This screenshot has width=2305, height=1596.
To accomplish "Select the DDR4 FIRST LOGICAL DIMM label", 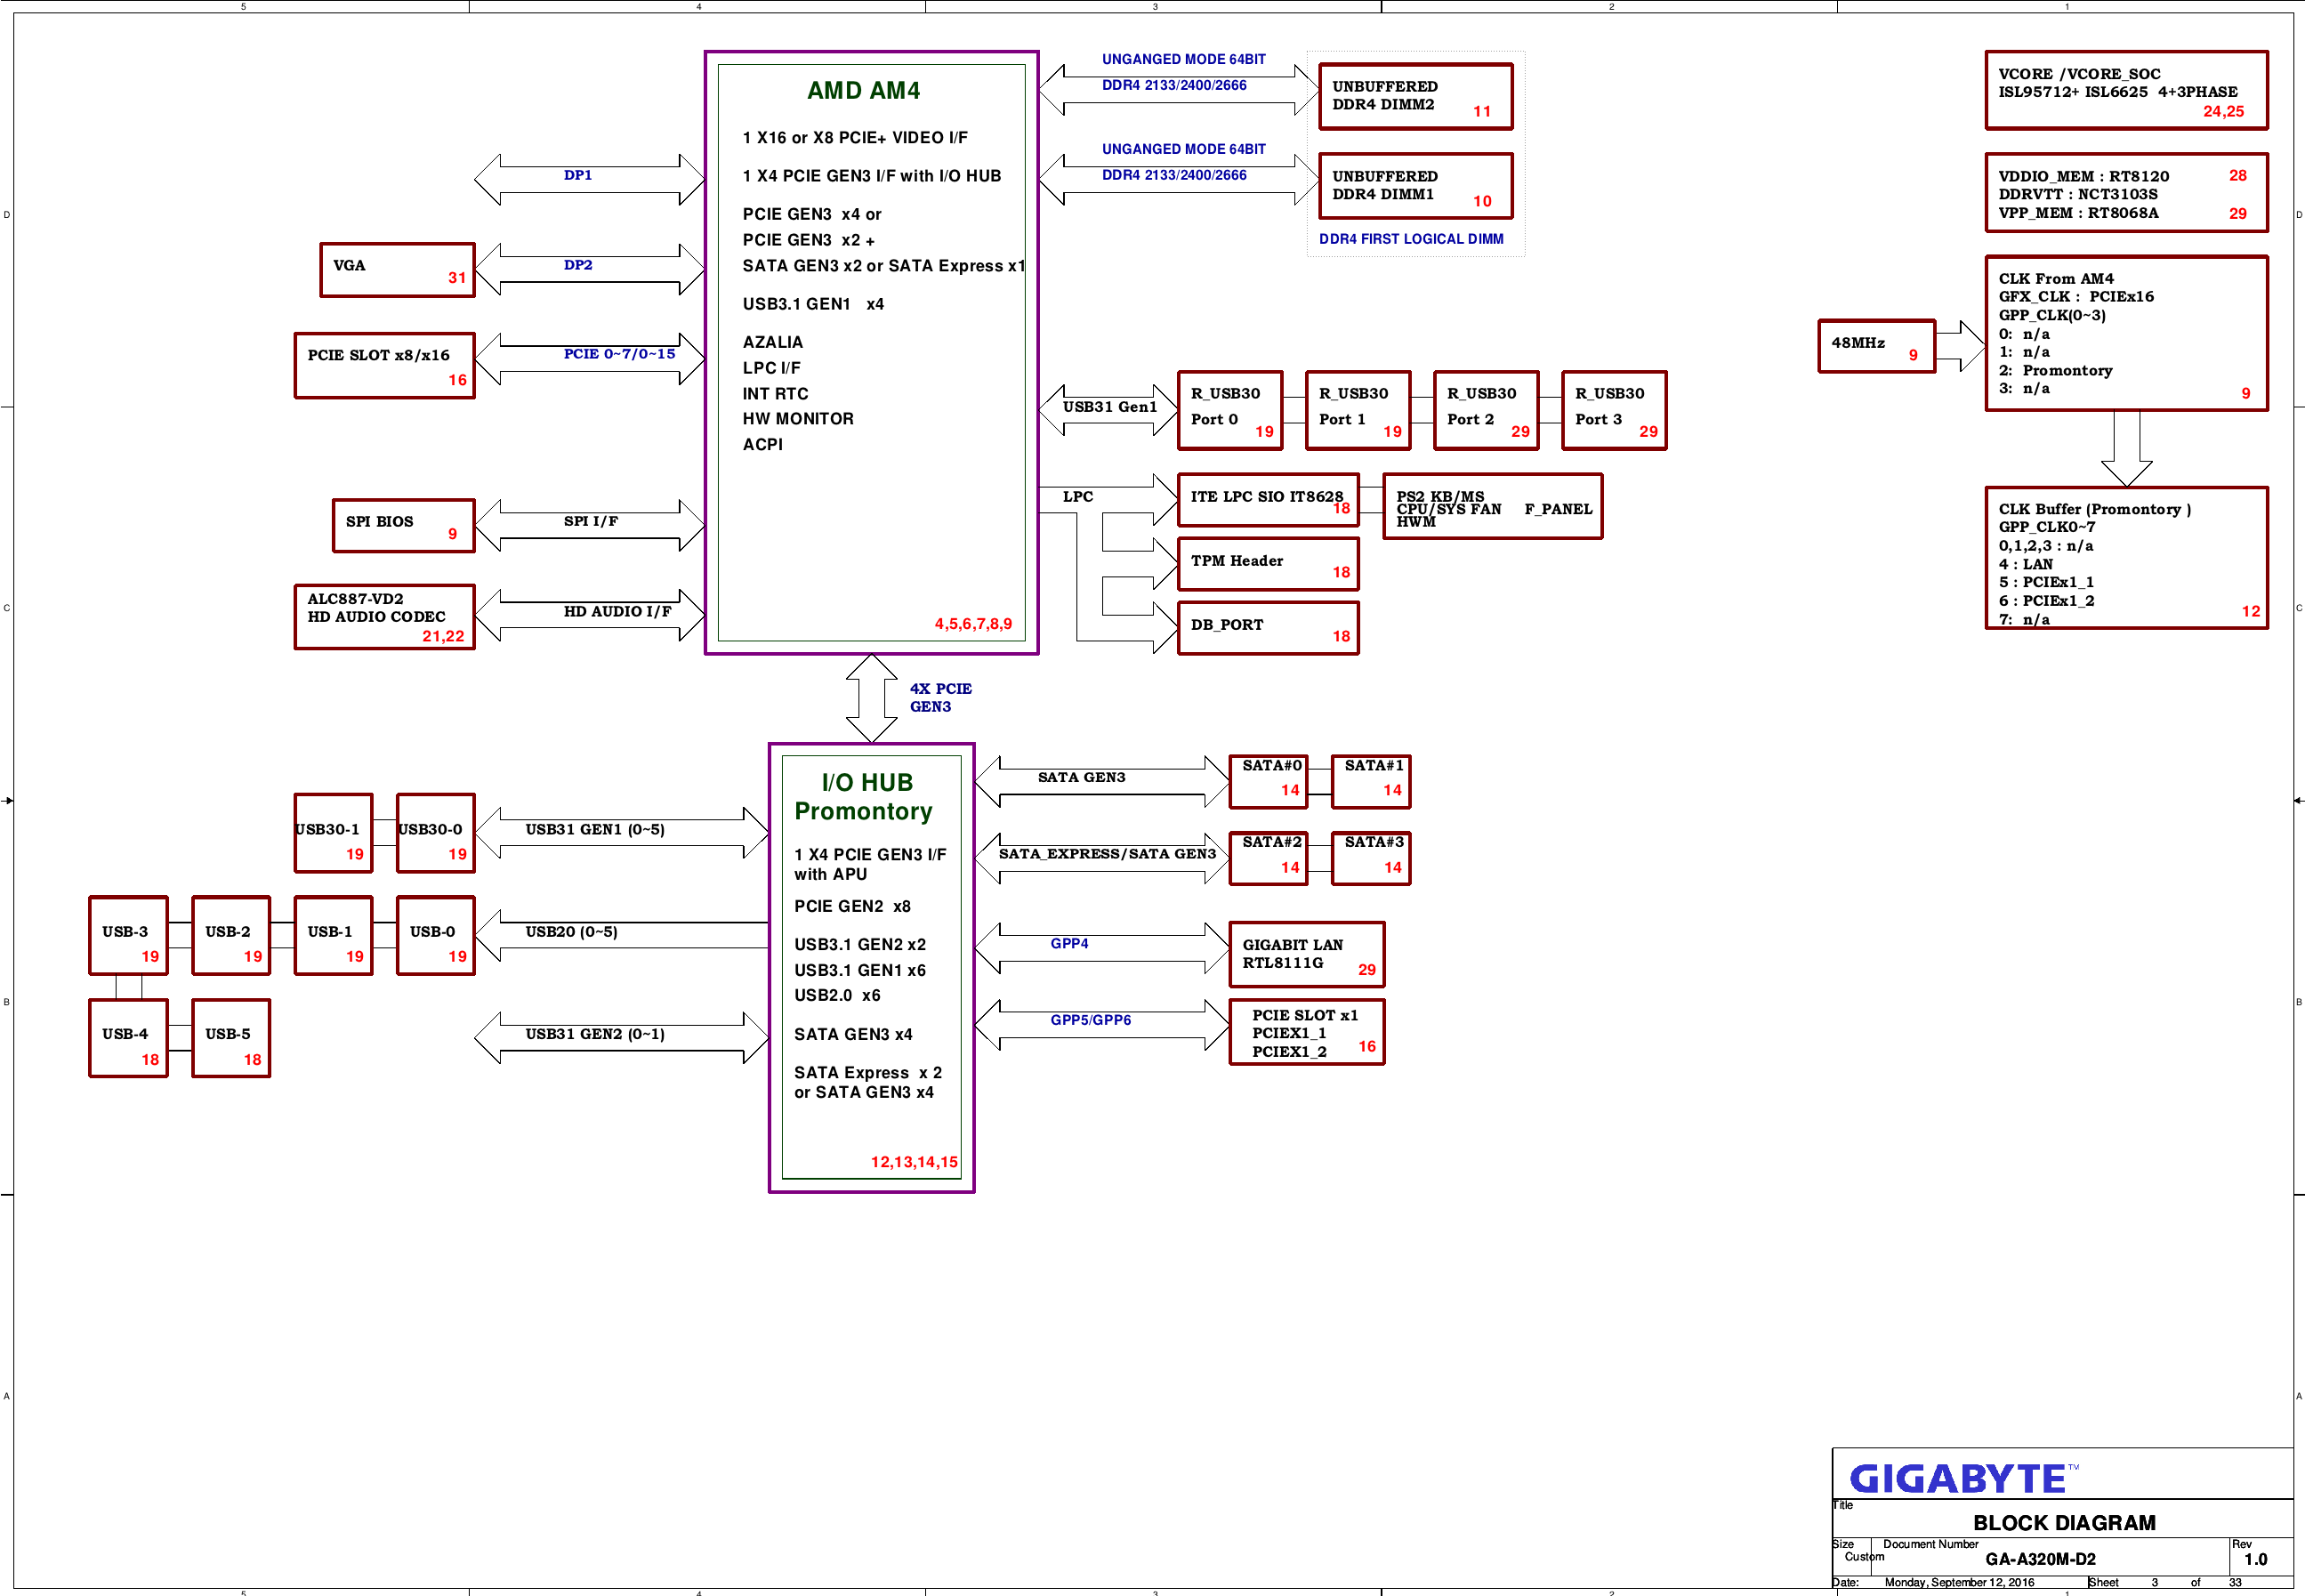I will pos(1410,239).
